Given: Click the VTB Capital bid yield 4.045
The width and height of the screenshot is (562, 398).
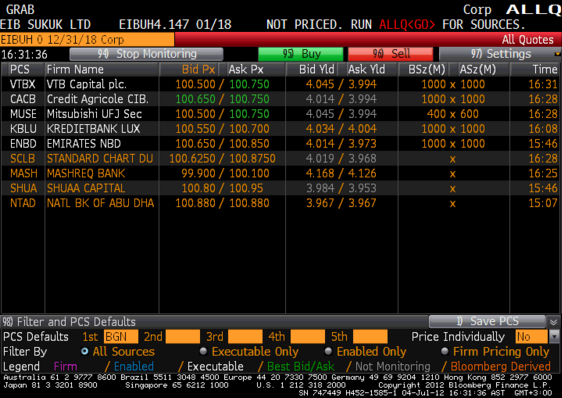Looking at the screenshot, I should coord(320,84).
